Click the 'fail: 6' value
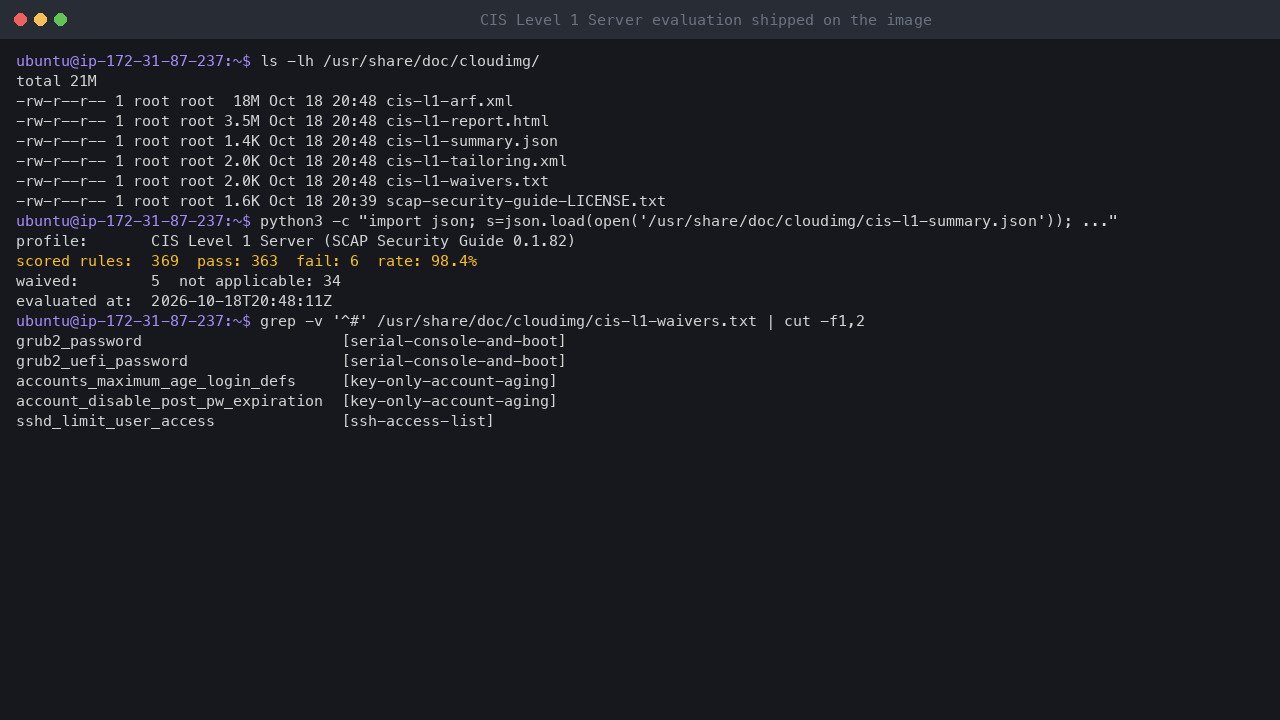Image resolution: width=1280 pixels, height=720 pixels. click(x=327, y=261)
